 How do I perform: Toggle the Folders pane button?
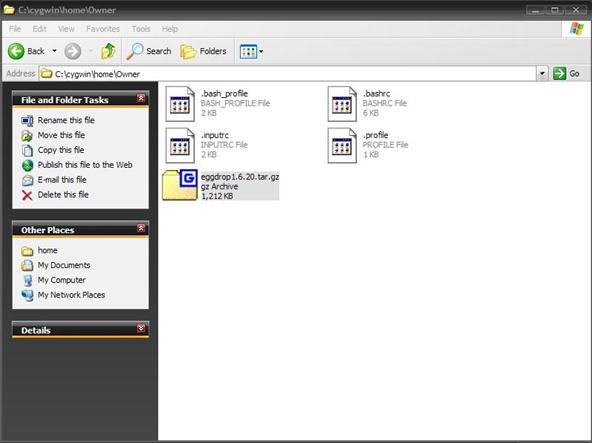tap(203, 51)
